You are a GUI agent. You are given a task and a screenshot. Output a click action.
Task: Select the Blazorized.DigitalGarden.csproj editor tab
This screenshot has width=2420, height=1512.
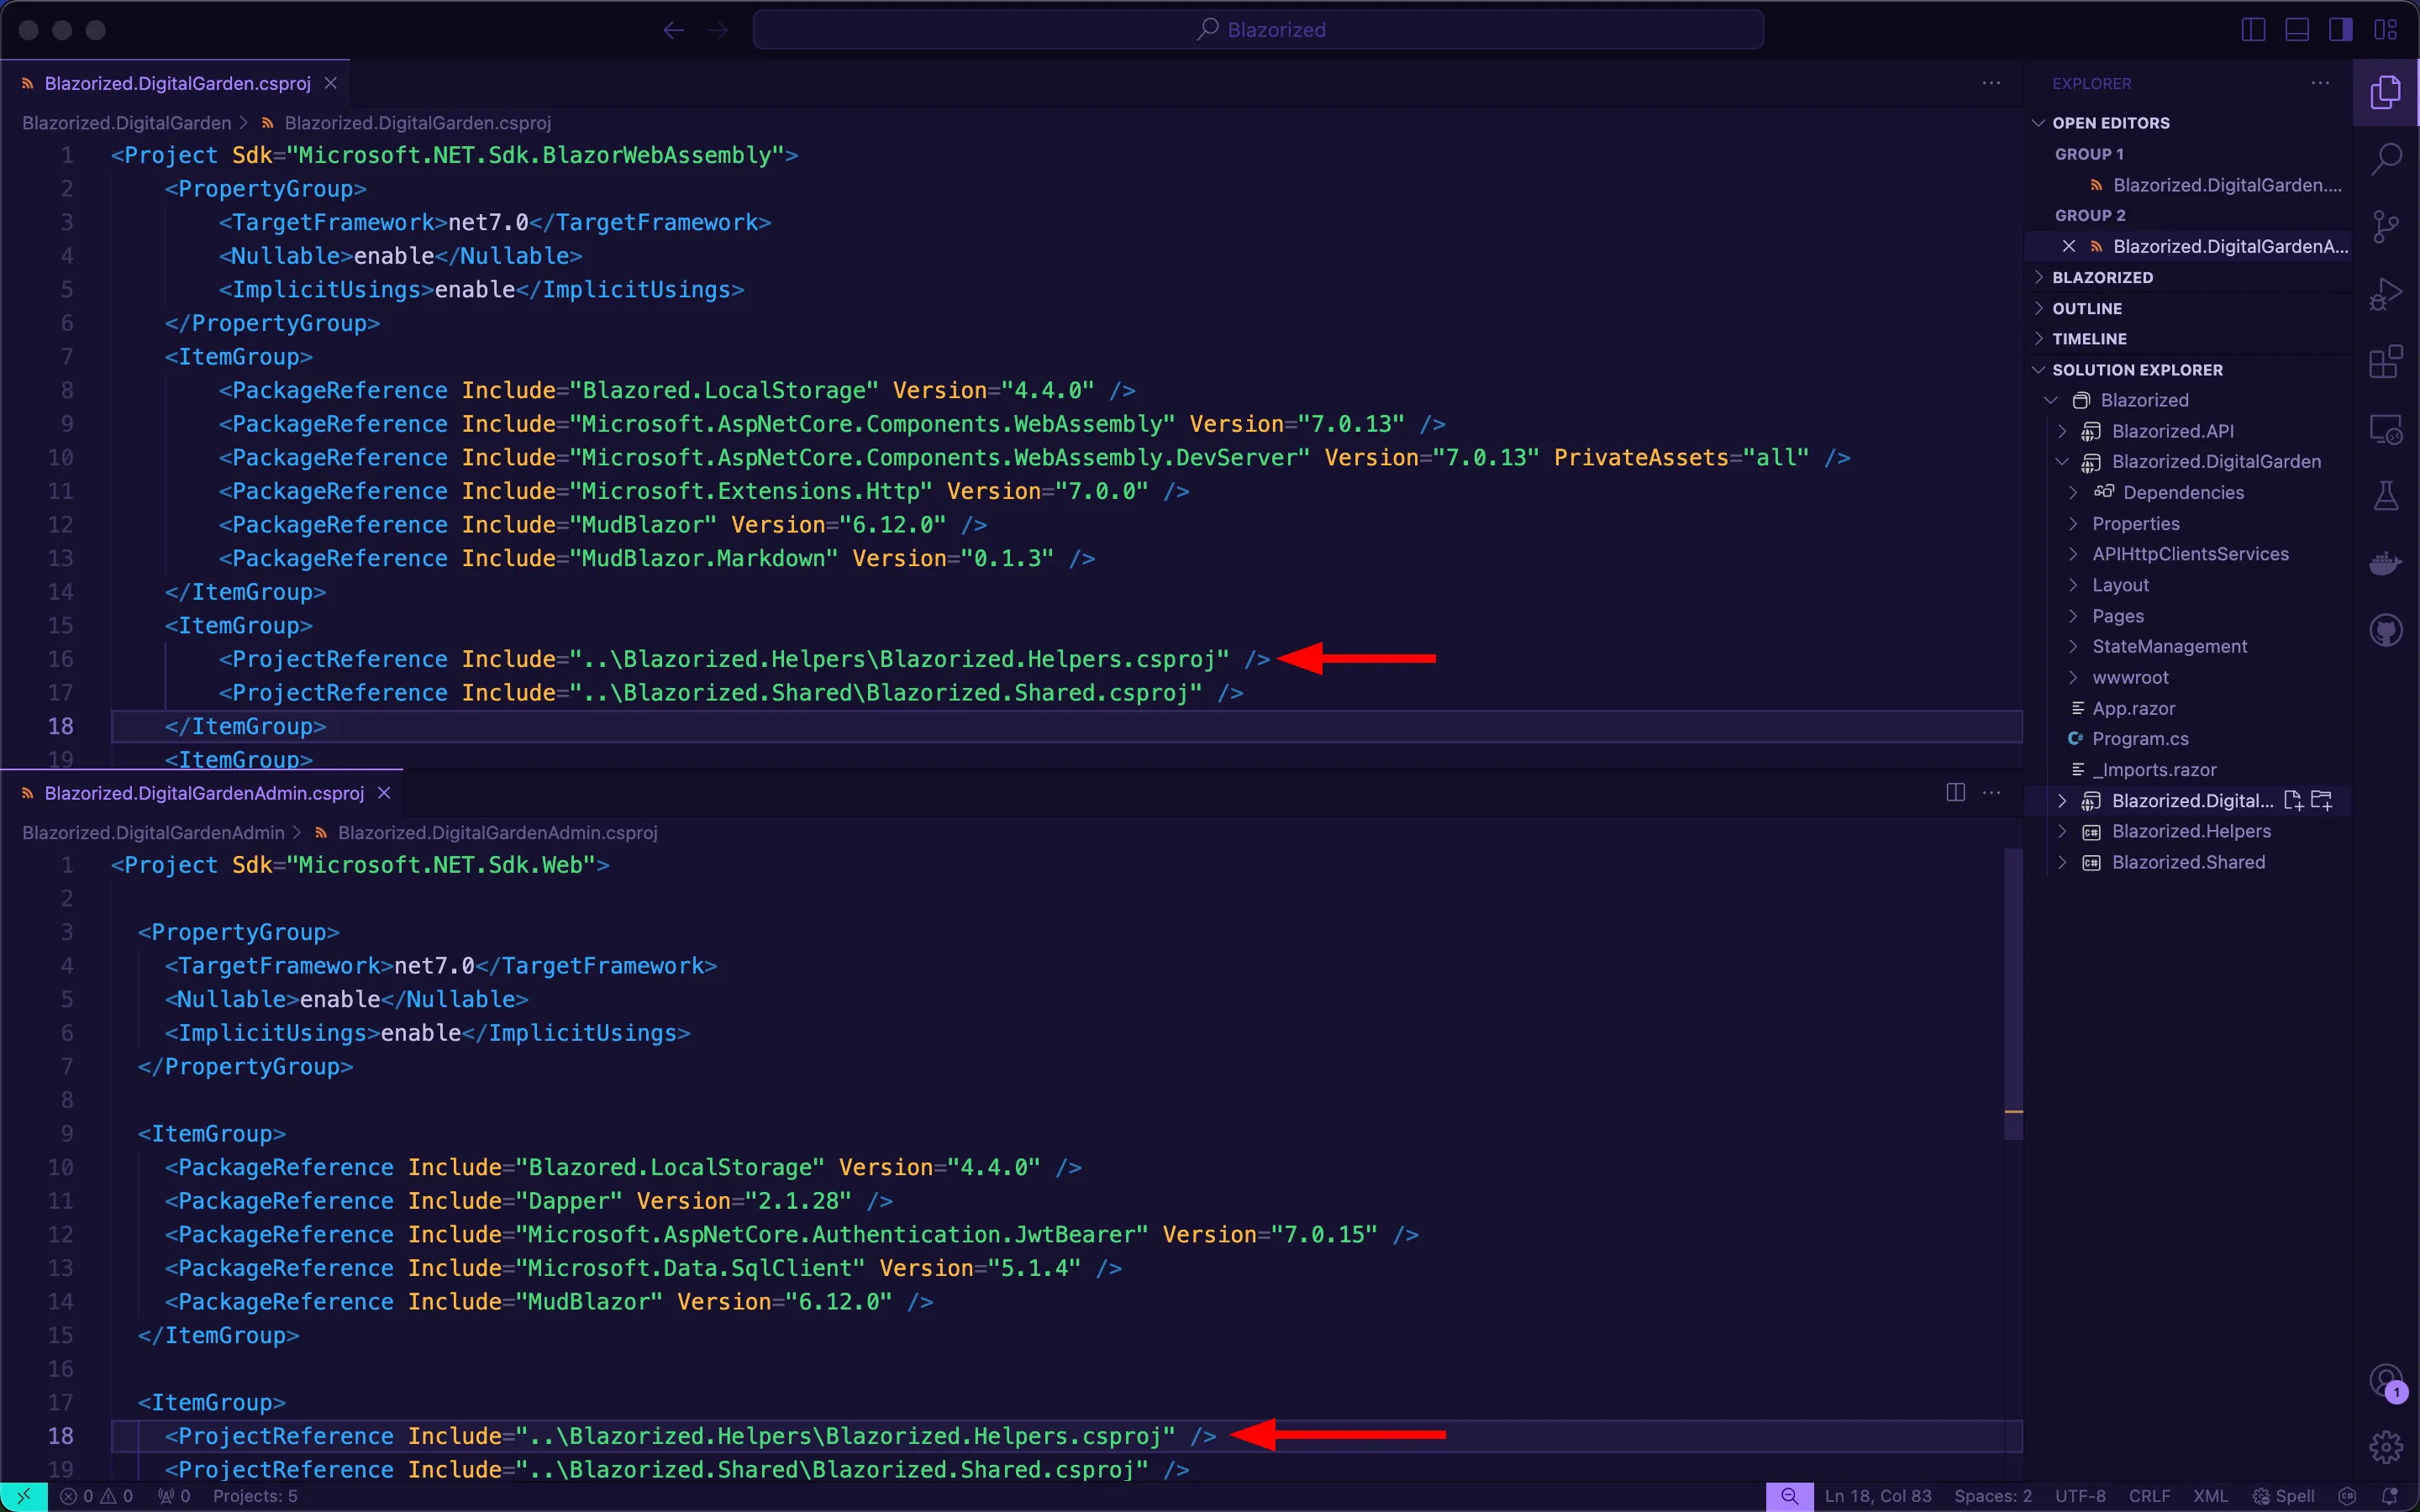pyautogui.click(x=176, y=83)
